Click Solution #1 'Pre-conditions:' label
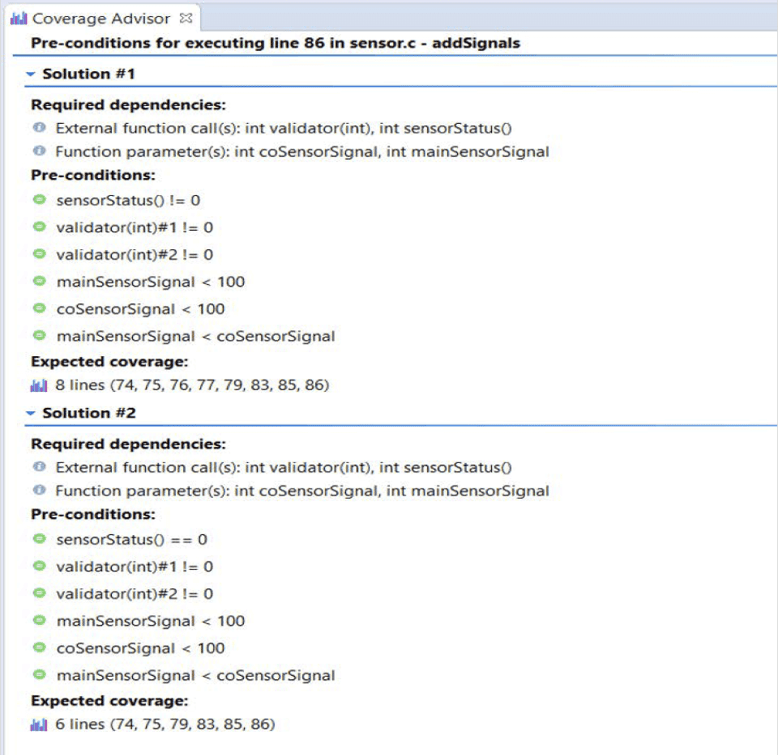This screenshot has width=778, height=756. point(93,175)
